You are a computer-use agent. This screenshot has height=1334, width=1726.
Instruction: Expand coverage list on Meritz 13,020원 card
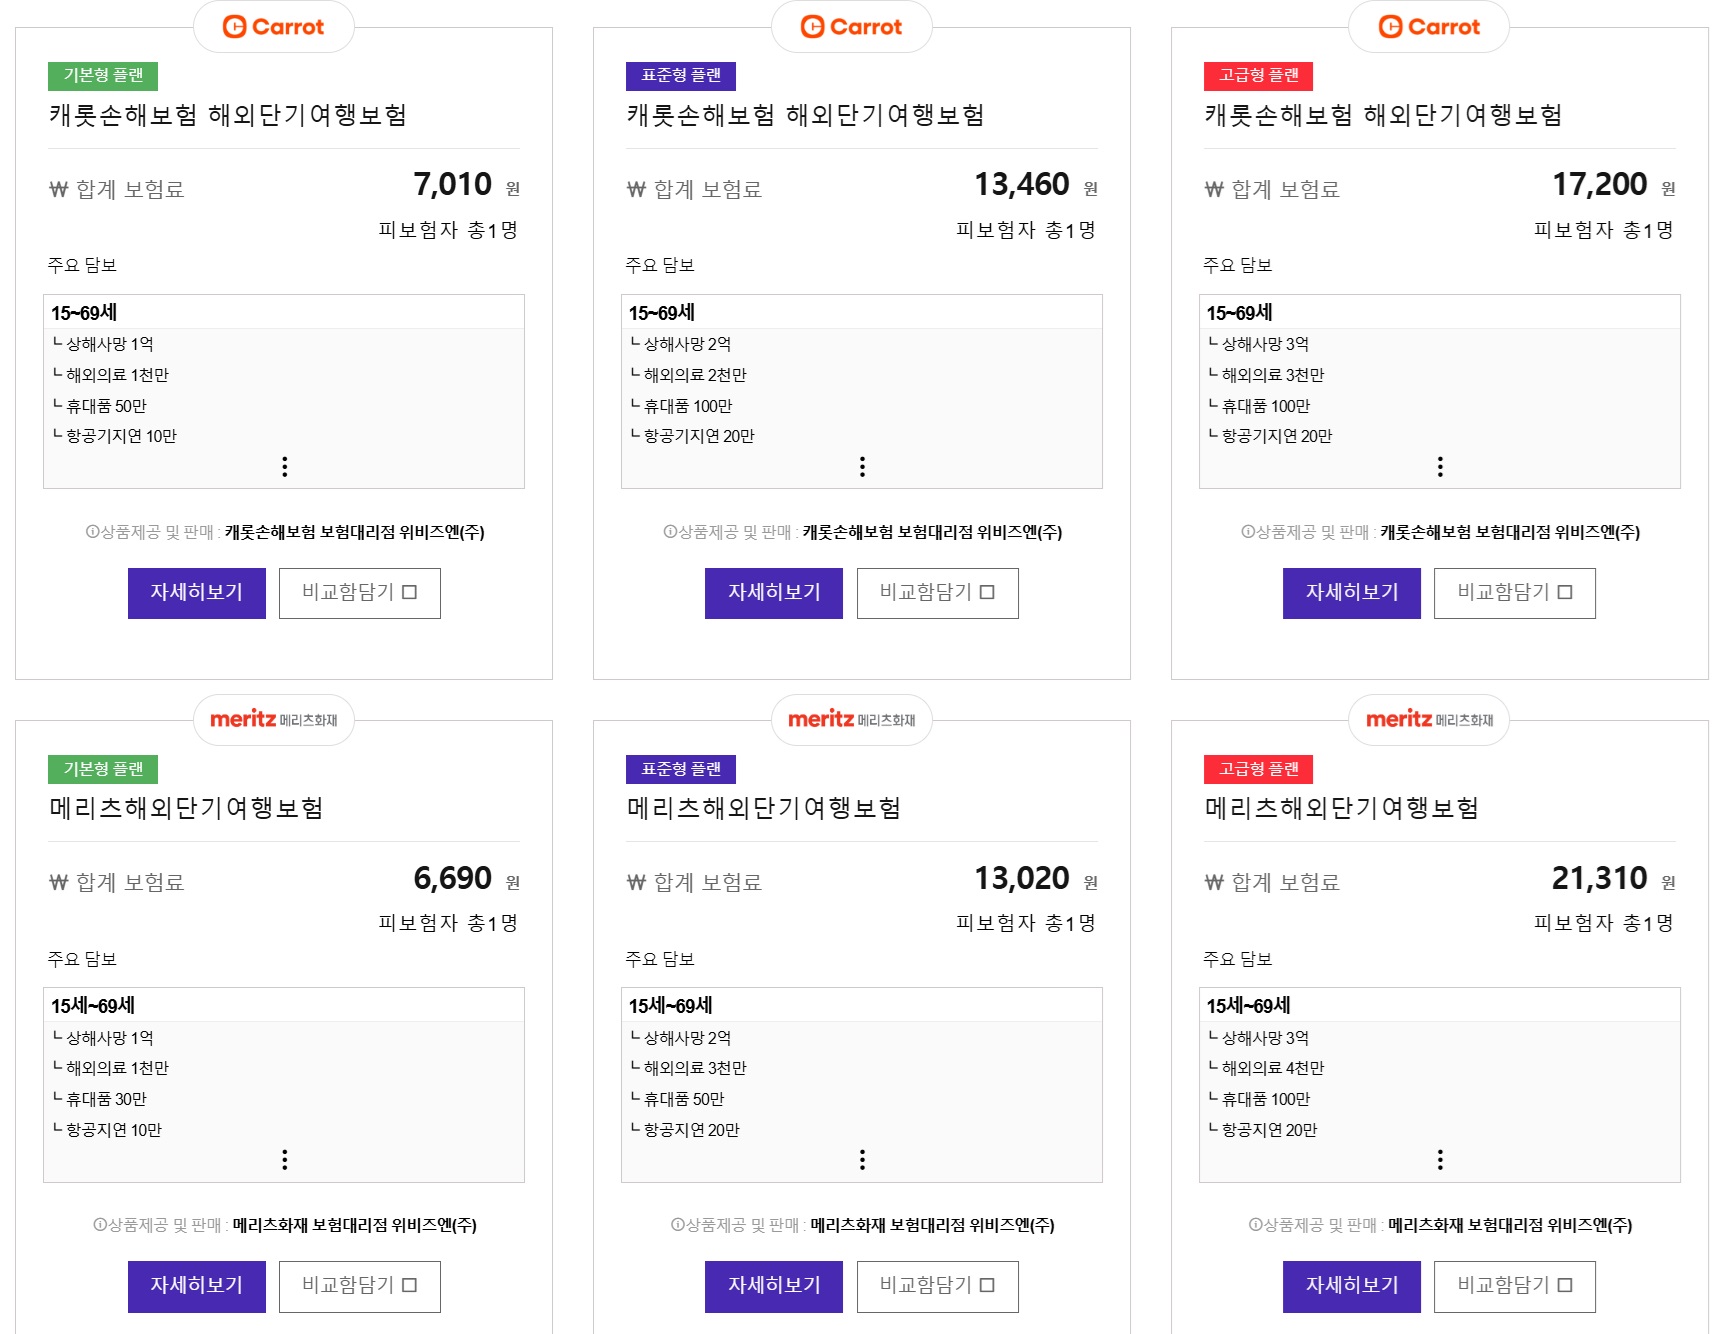pyautogui.click(x=862, y=1160)
